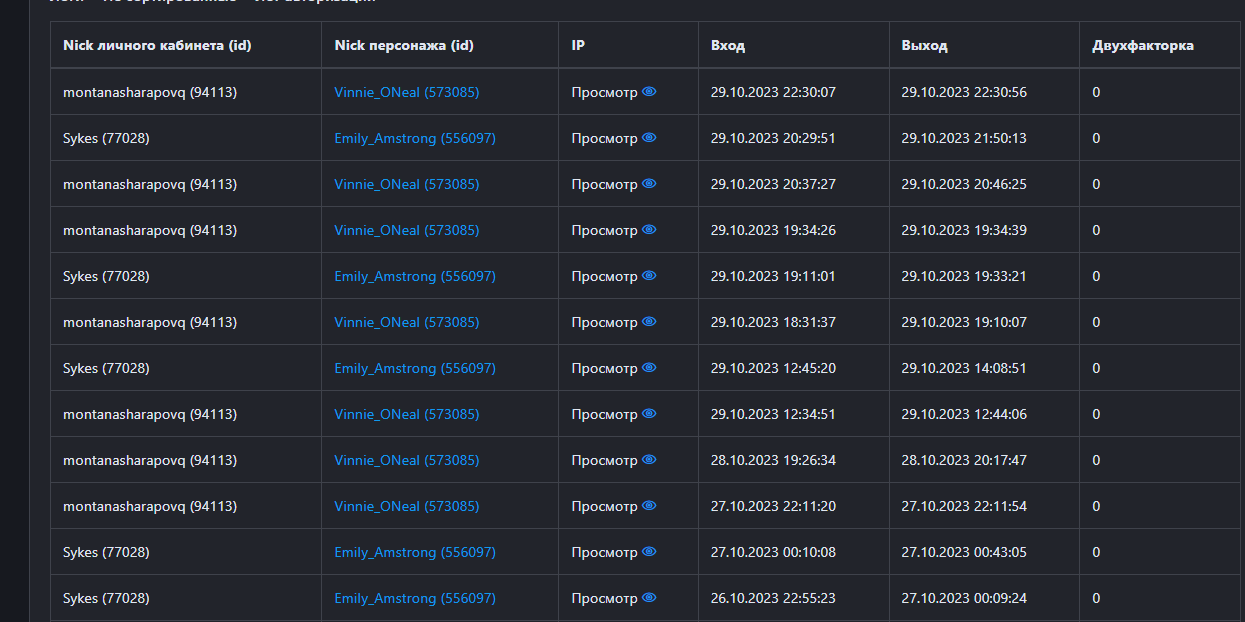Show IP with eye icon for login 29.10.2023 19:34:26

(x=649, y=230)
